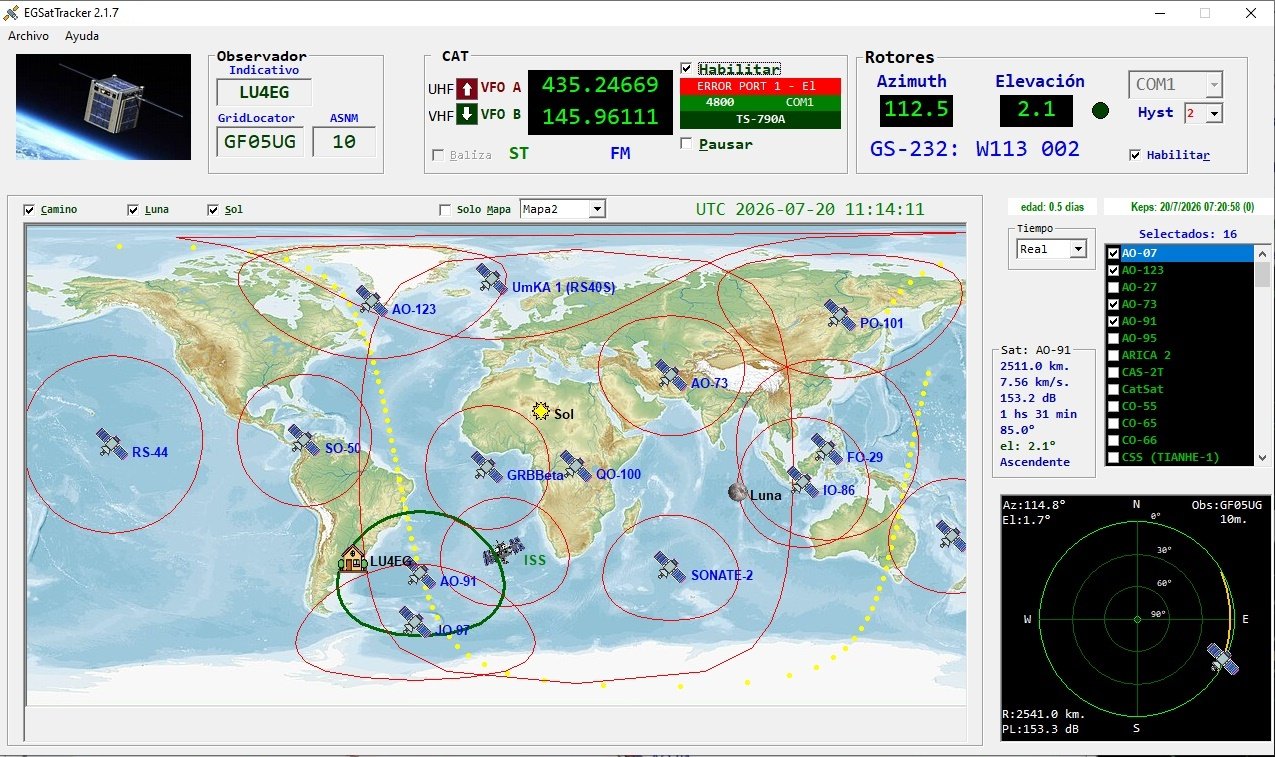
Task: Click the SO-50 satellite icon
Action: click(303, 440)
